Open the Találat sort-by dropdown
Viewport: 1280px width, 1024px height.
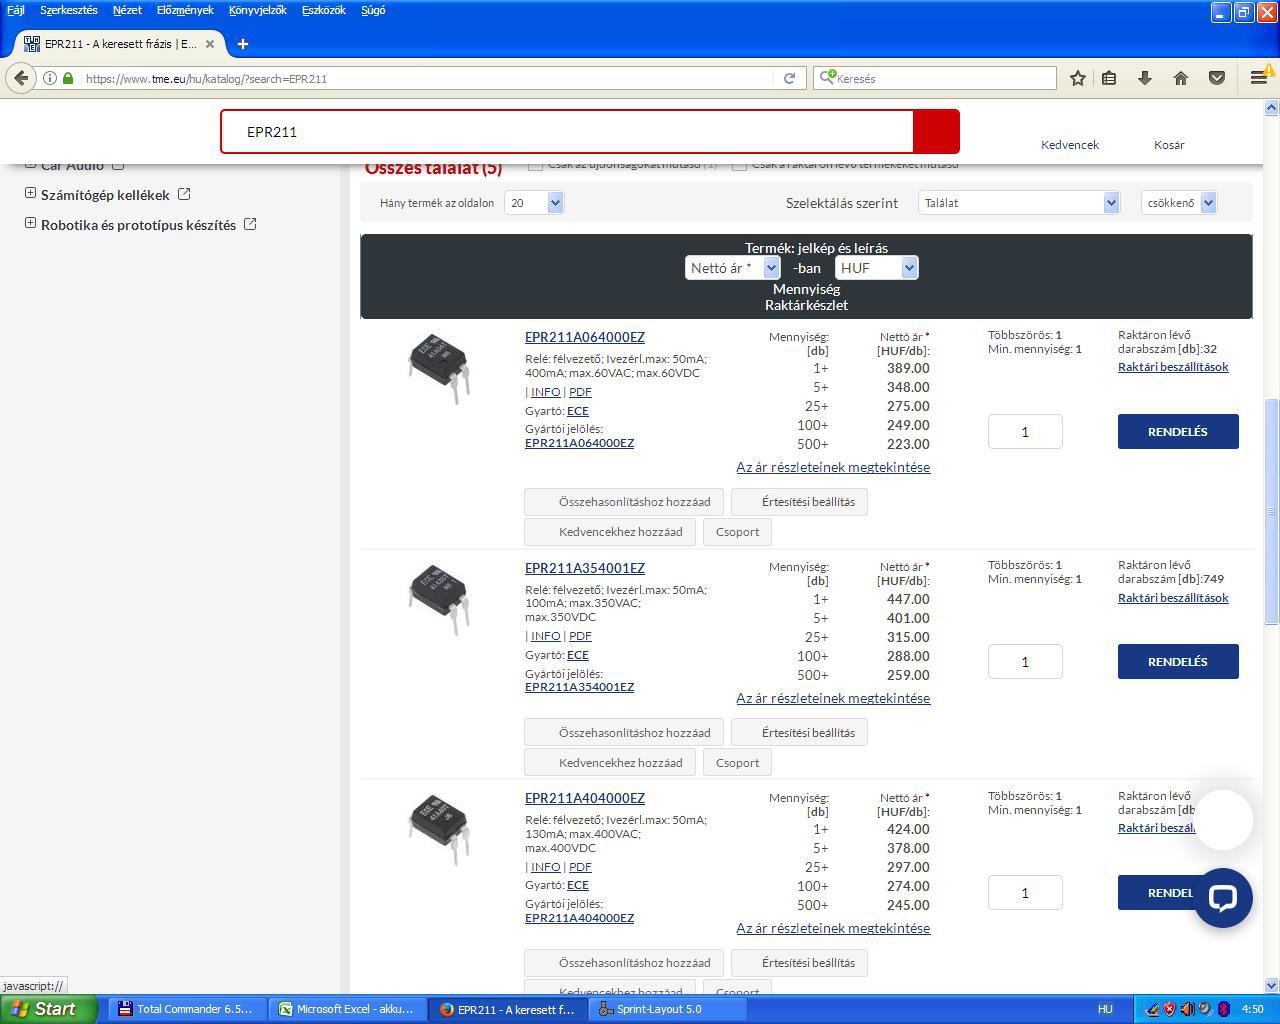[1019, 203]
